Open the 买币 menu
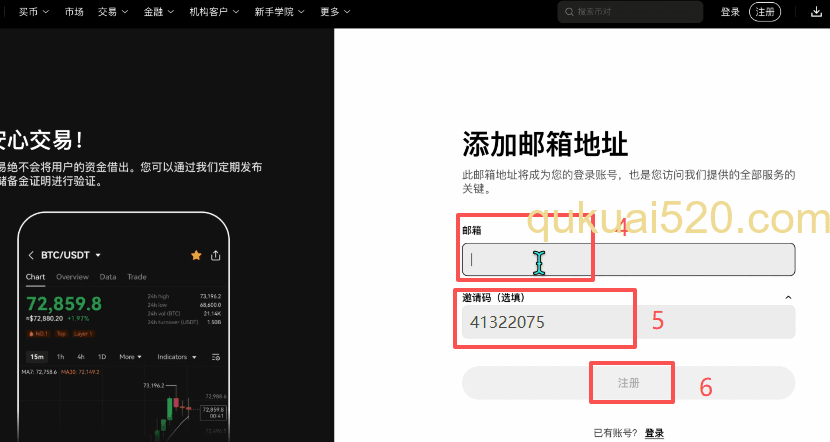830x442 pixels. pyautogui.click(x=34, y=12)
